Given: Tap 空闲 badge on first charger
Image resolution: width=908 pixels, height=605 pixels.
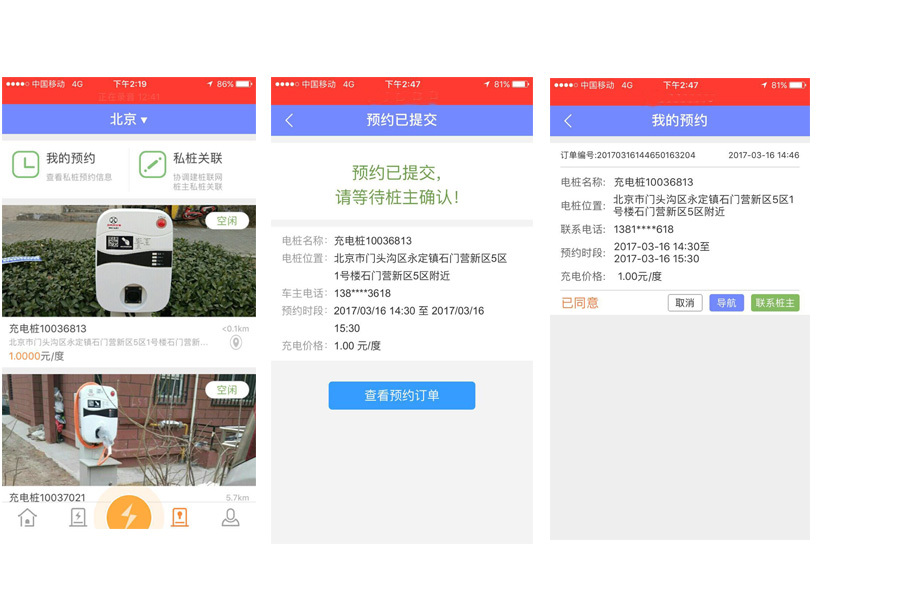Looking at the screenshot, I should tap(227, 221).
